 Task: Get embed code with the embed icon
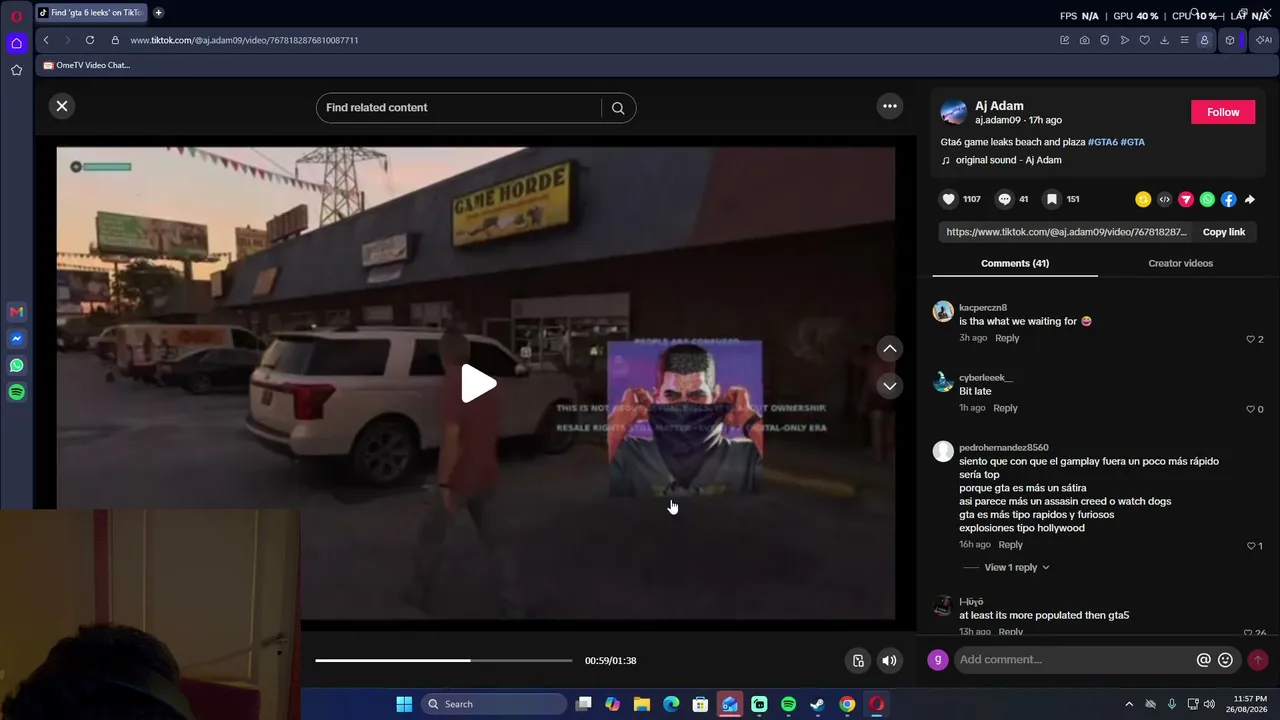(1164, 199)
